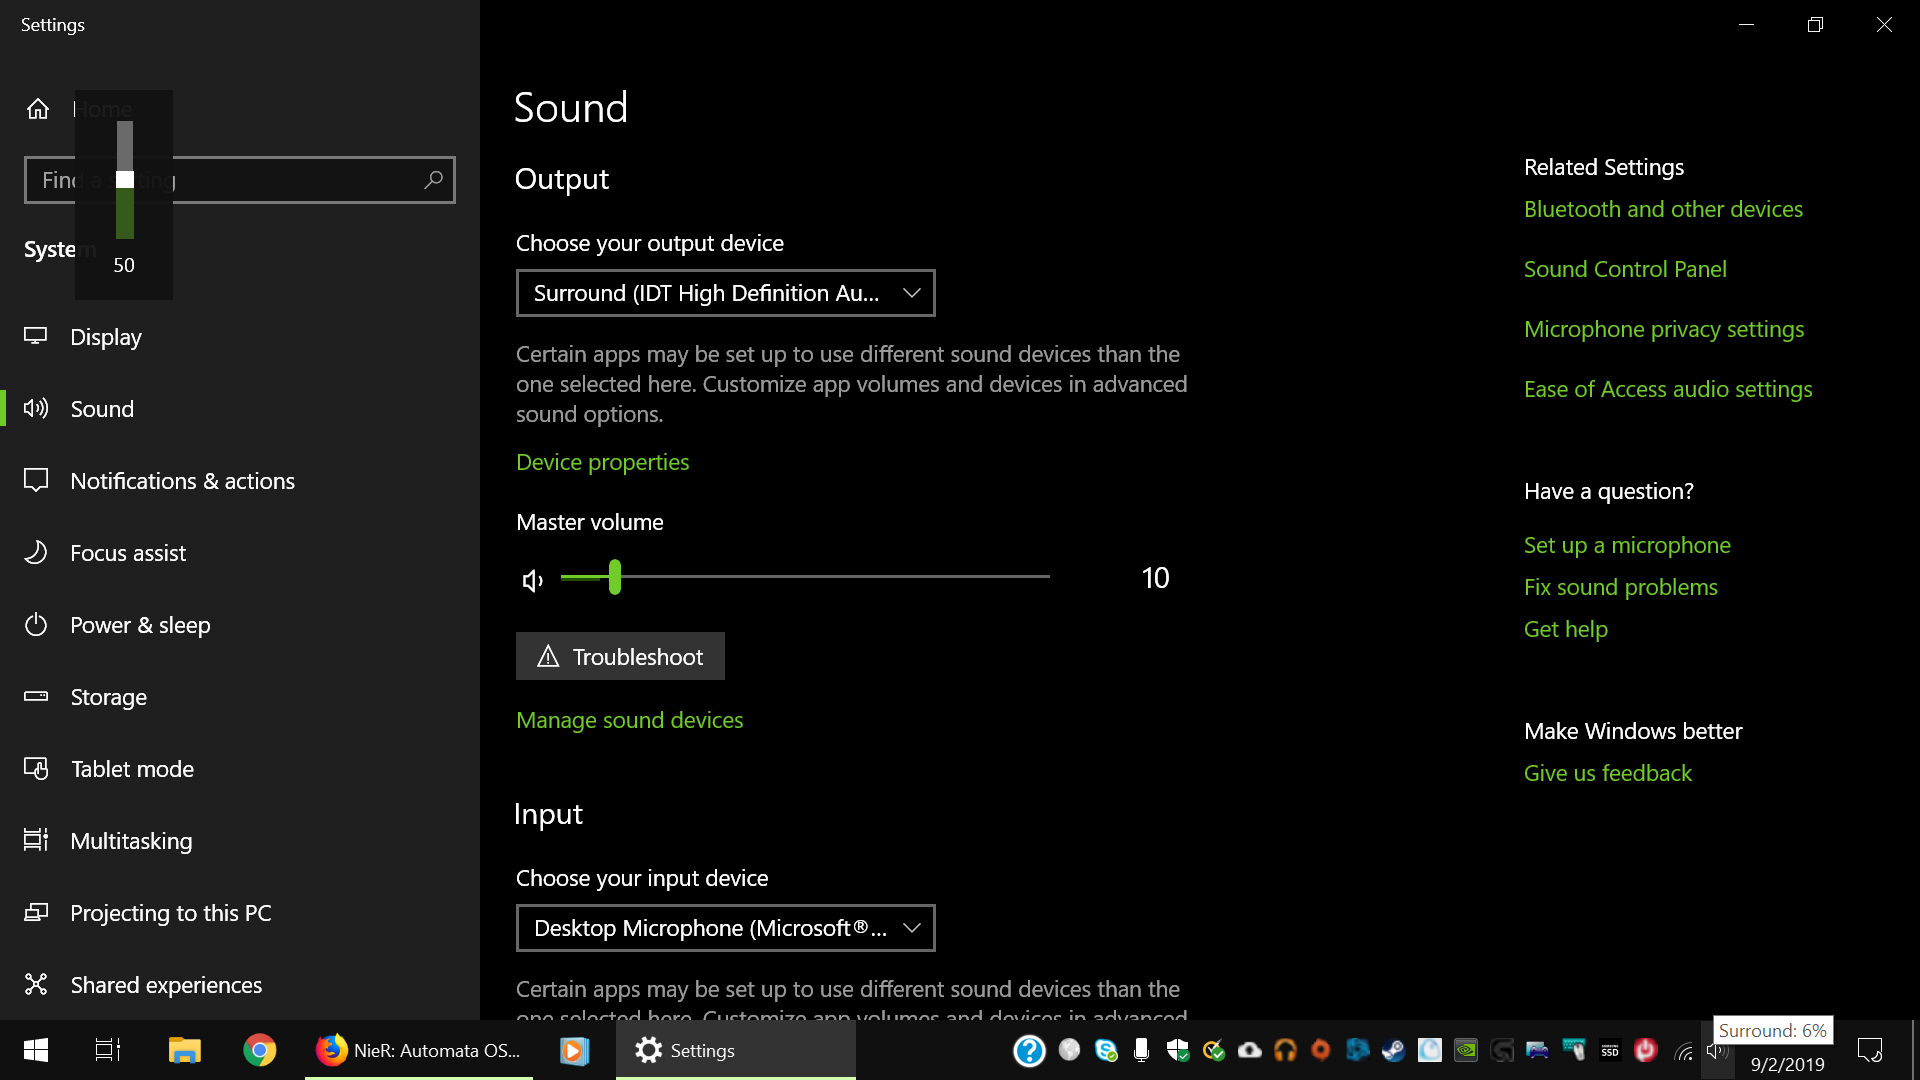
Task: Open File Explorer from taskbar
Action: coord(185,1050)
